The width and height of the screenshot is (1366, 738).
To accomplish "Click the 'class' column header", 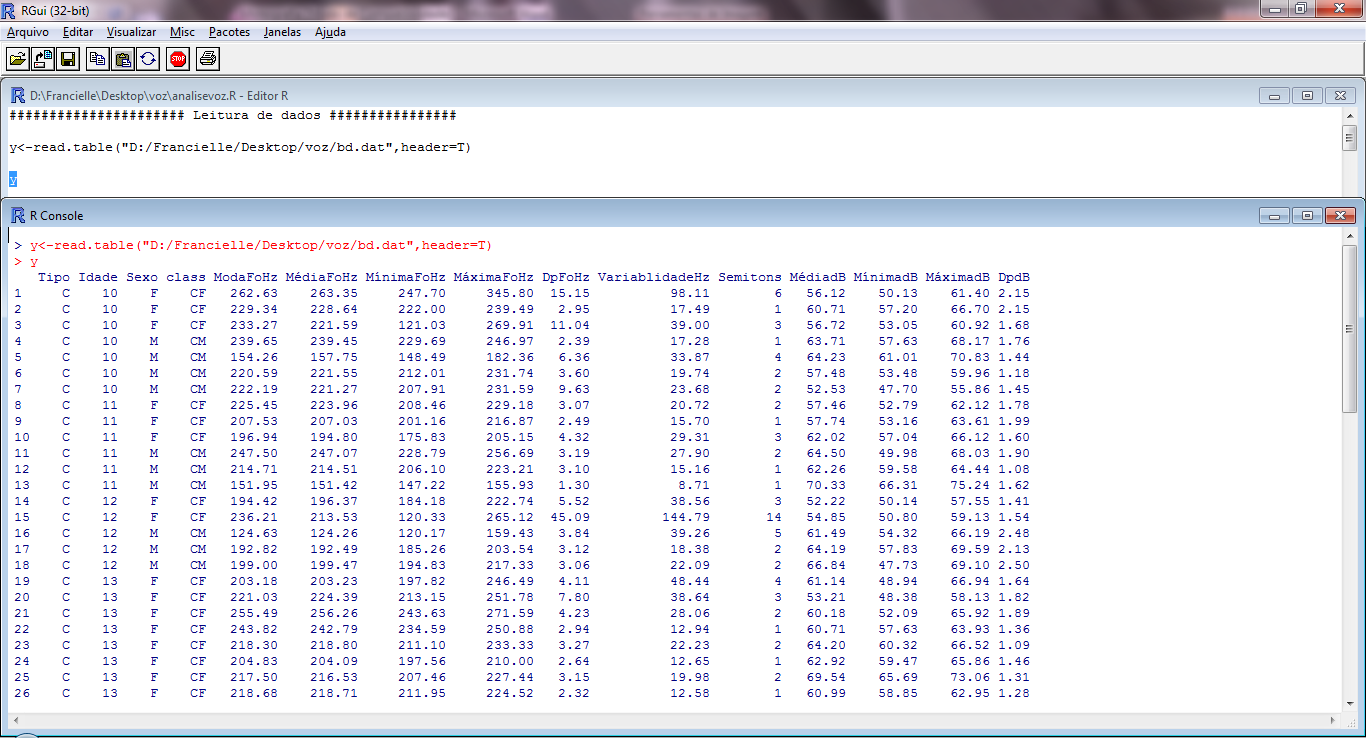I will pos(186,277).
